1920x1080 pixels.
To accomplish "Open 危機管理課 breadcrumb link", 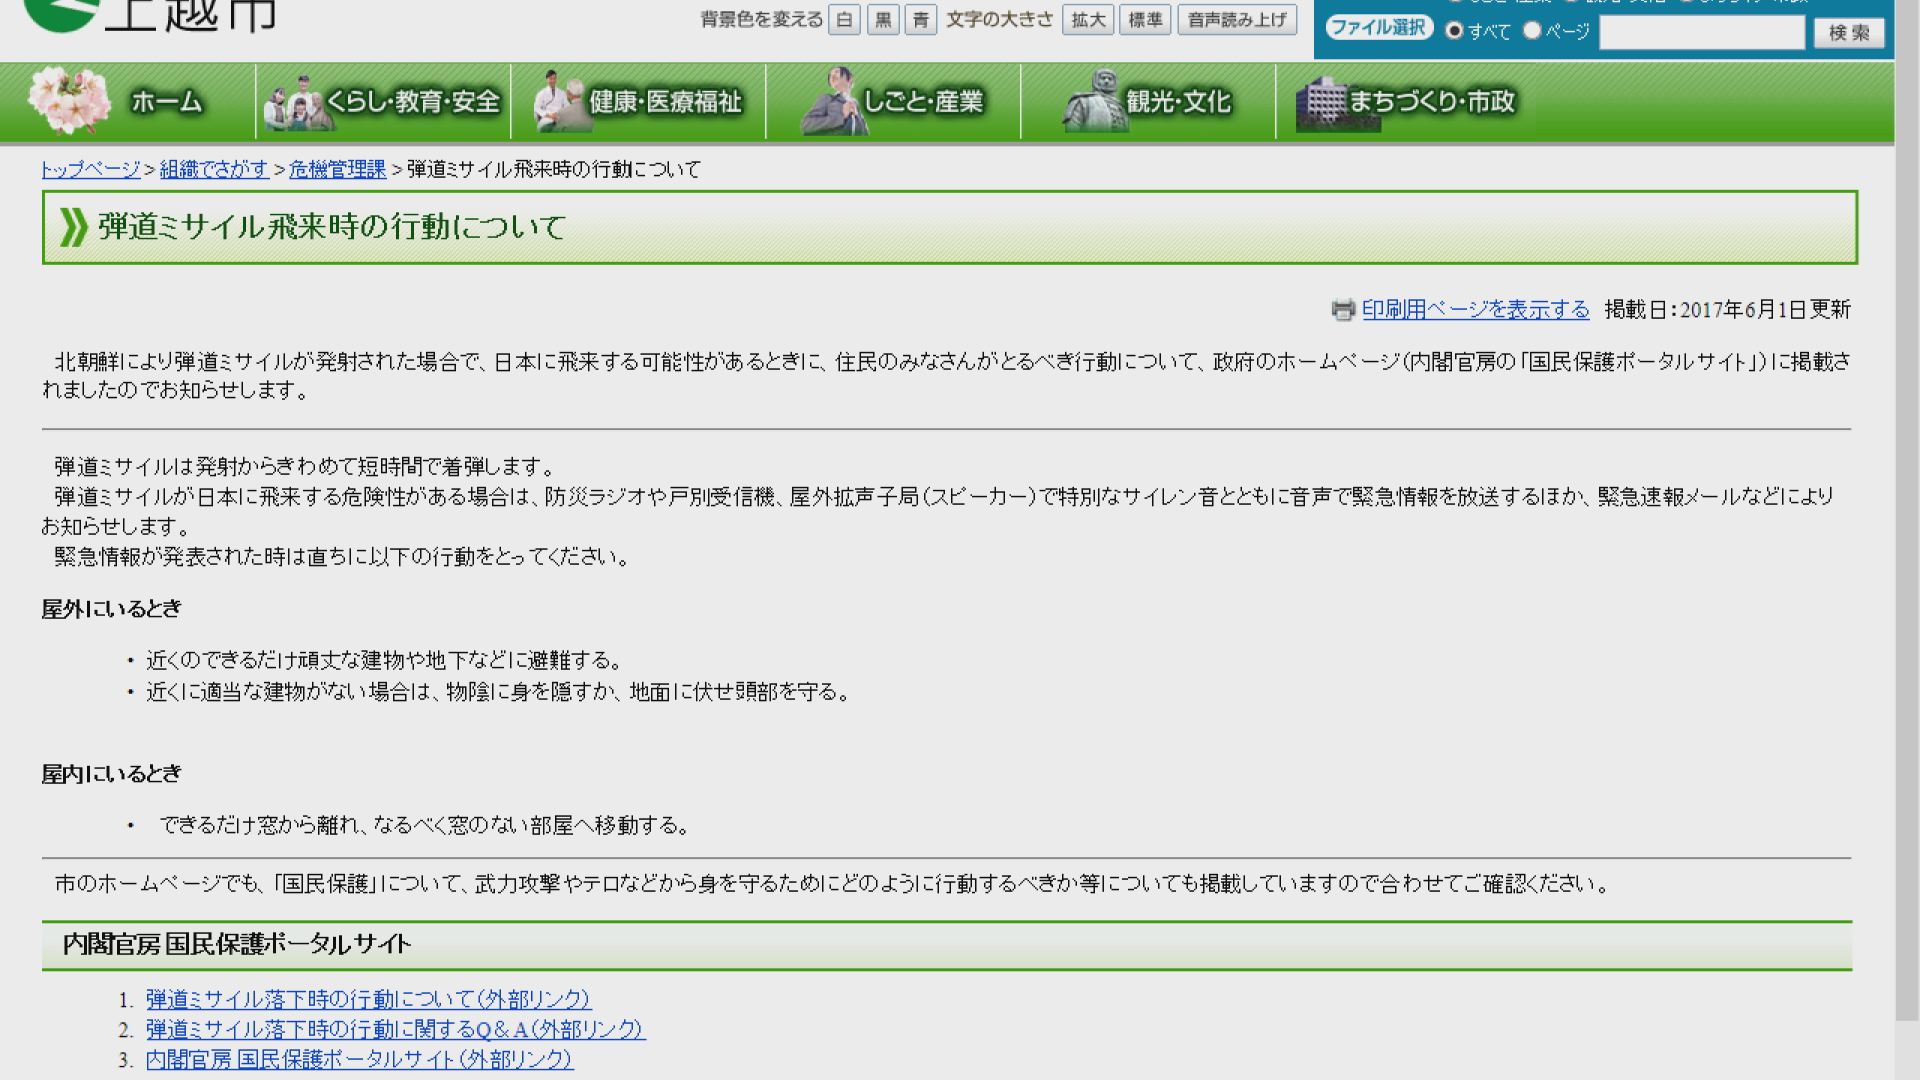I will (337, 170).
